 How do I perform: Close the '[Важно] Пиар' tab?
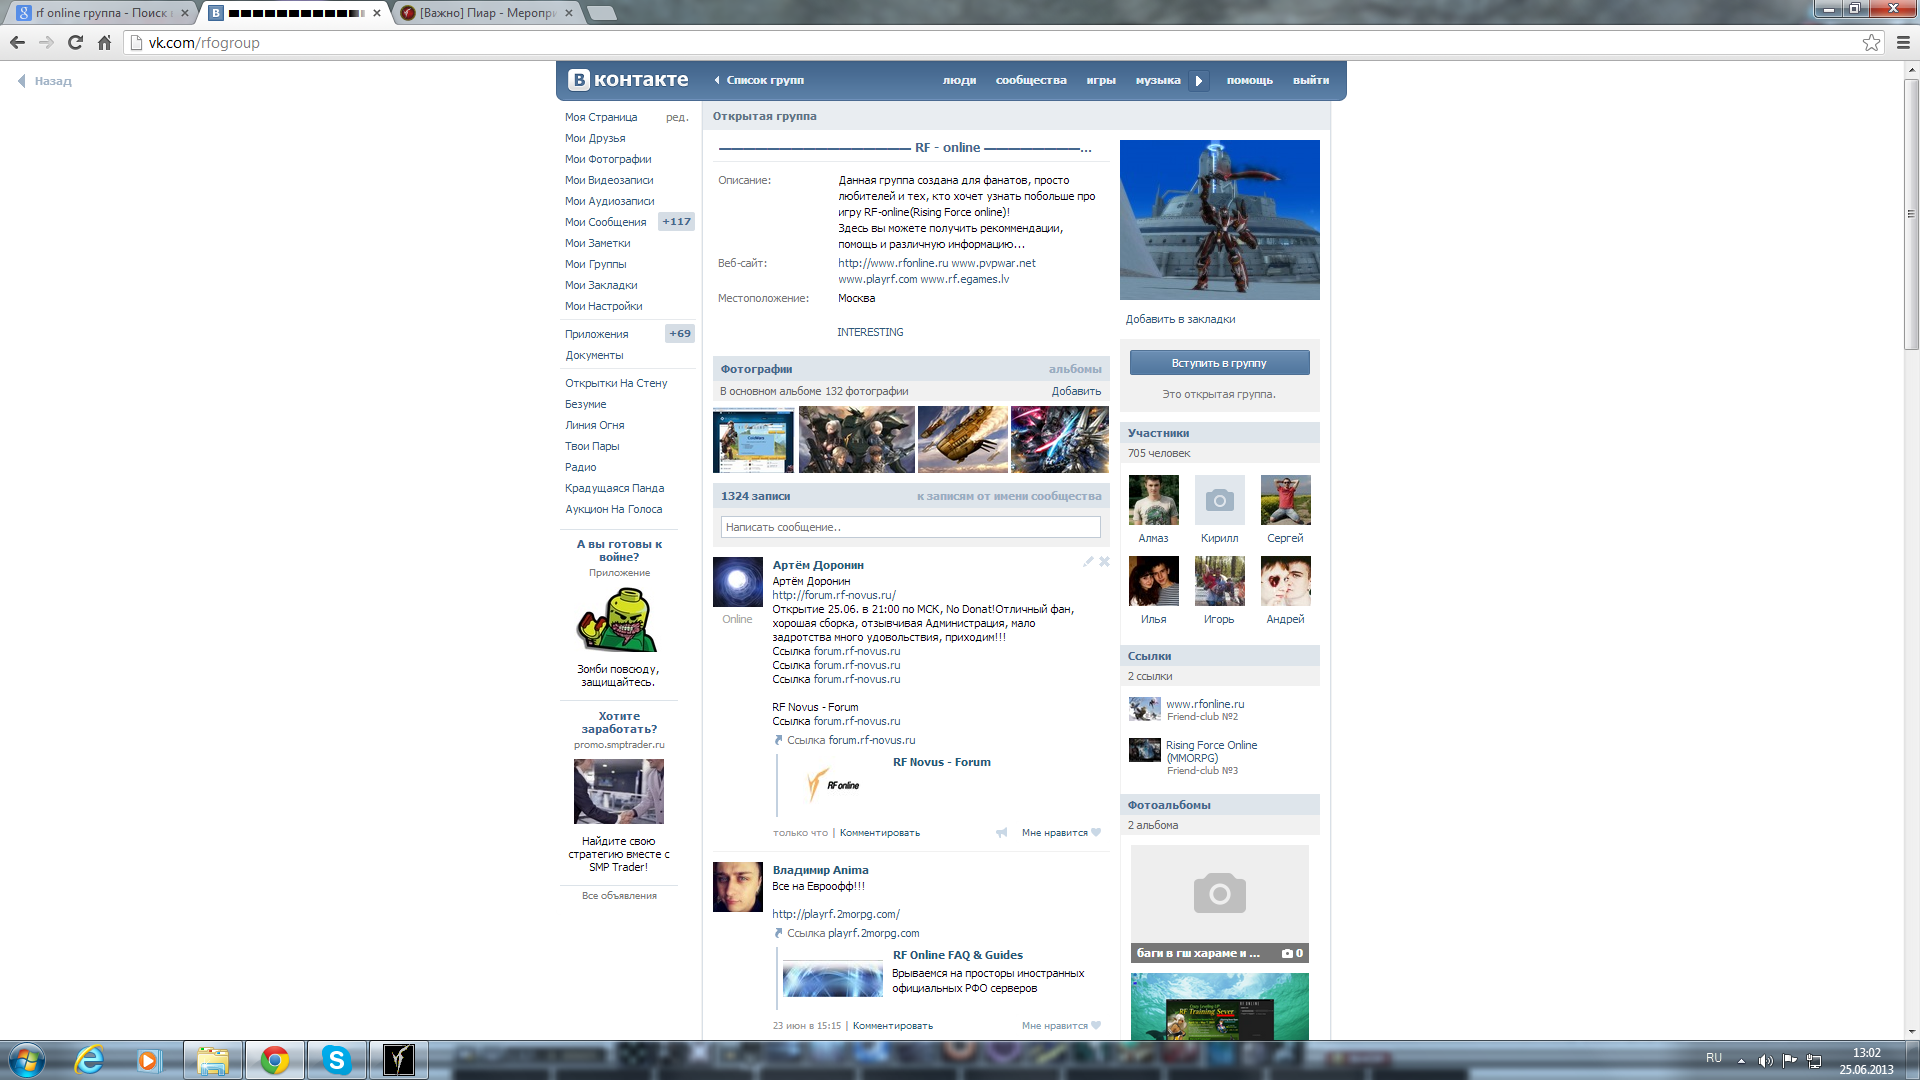(569, 13)
